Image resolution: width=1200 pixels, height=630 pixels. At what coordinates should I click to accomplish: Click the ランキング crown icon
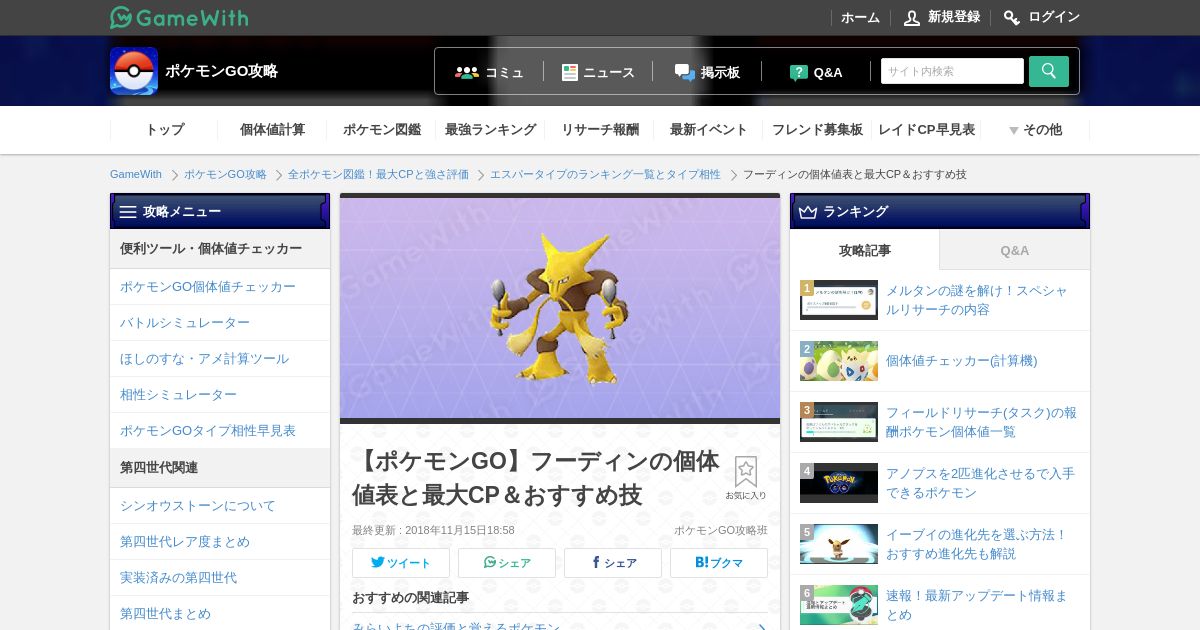click(808, 212)
